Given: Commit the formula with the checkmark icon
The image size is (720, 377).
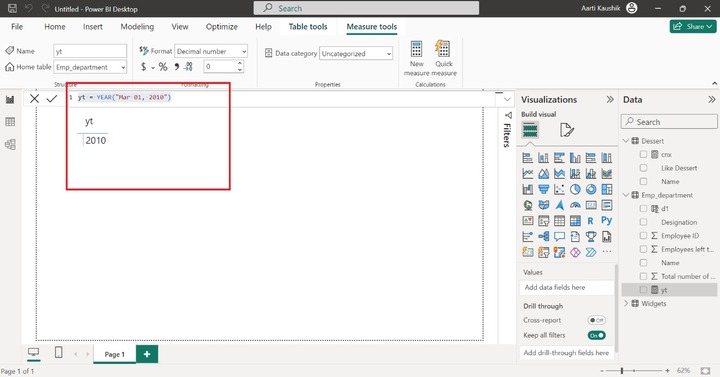Looking at the screenshot, I should point(51,98).
